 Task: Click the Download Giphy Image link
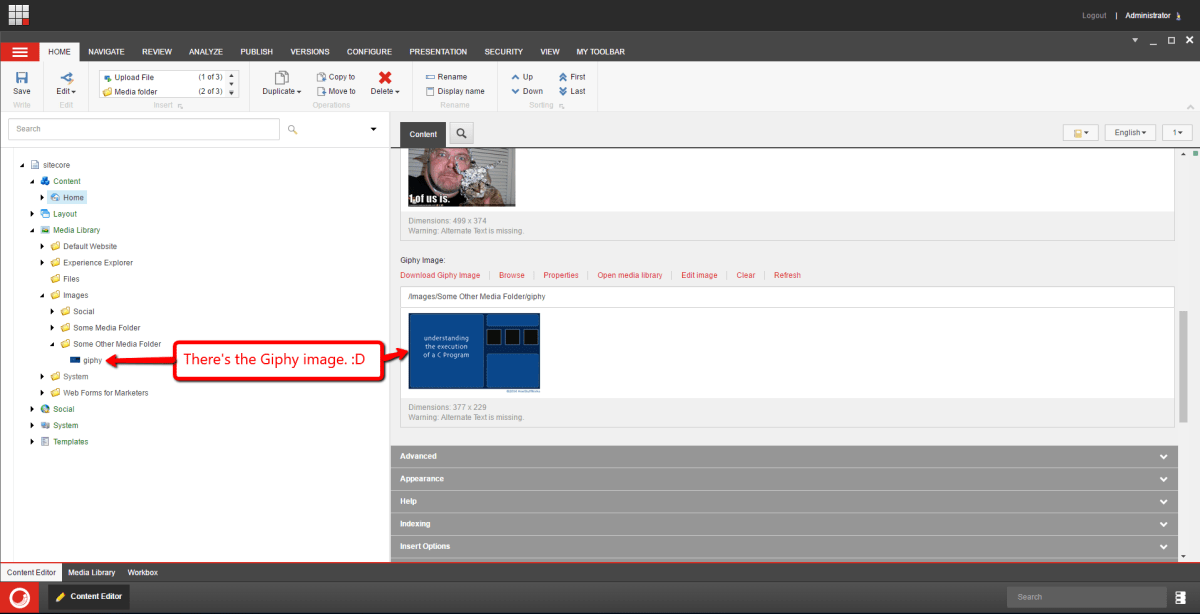coord(440,275)
